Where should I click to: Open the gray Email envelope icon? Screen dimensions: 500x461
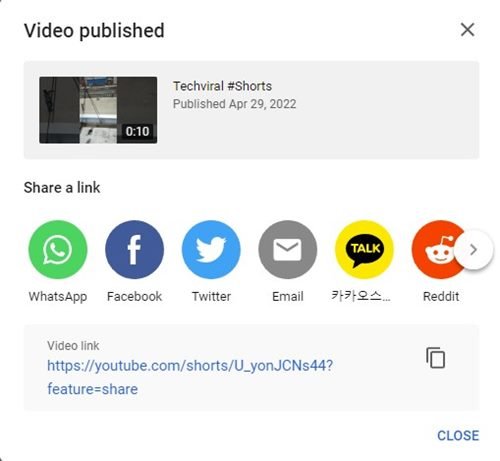pyautogui.click(x=288, y=249)
